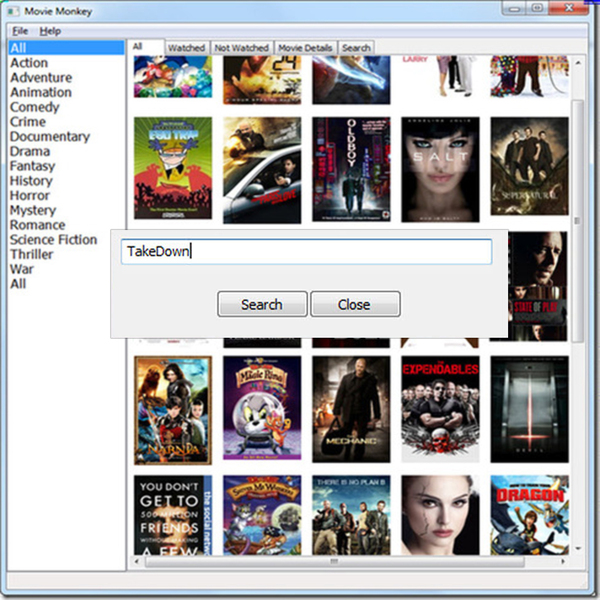
Task: Select the All entry at list bottom
Action: tap(18, 284)
